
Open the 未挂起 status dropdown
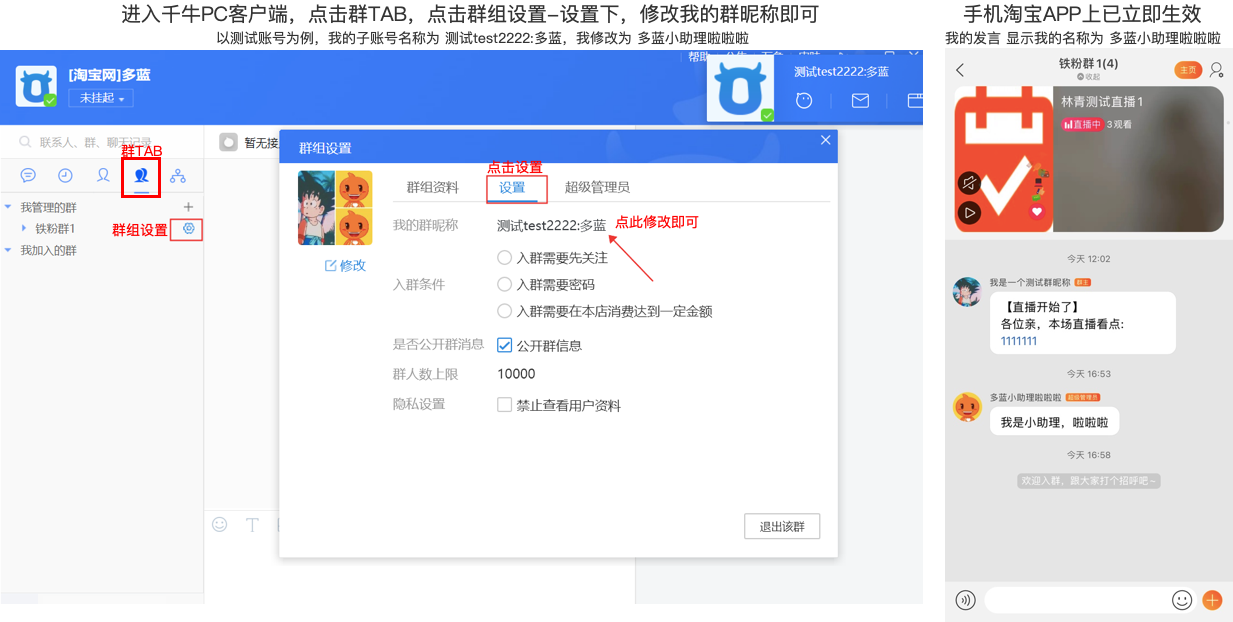pos(101,98)
